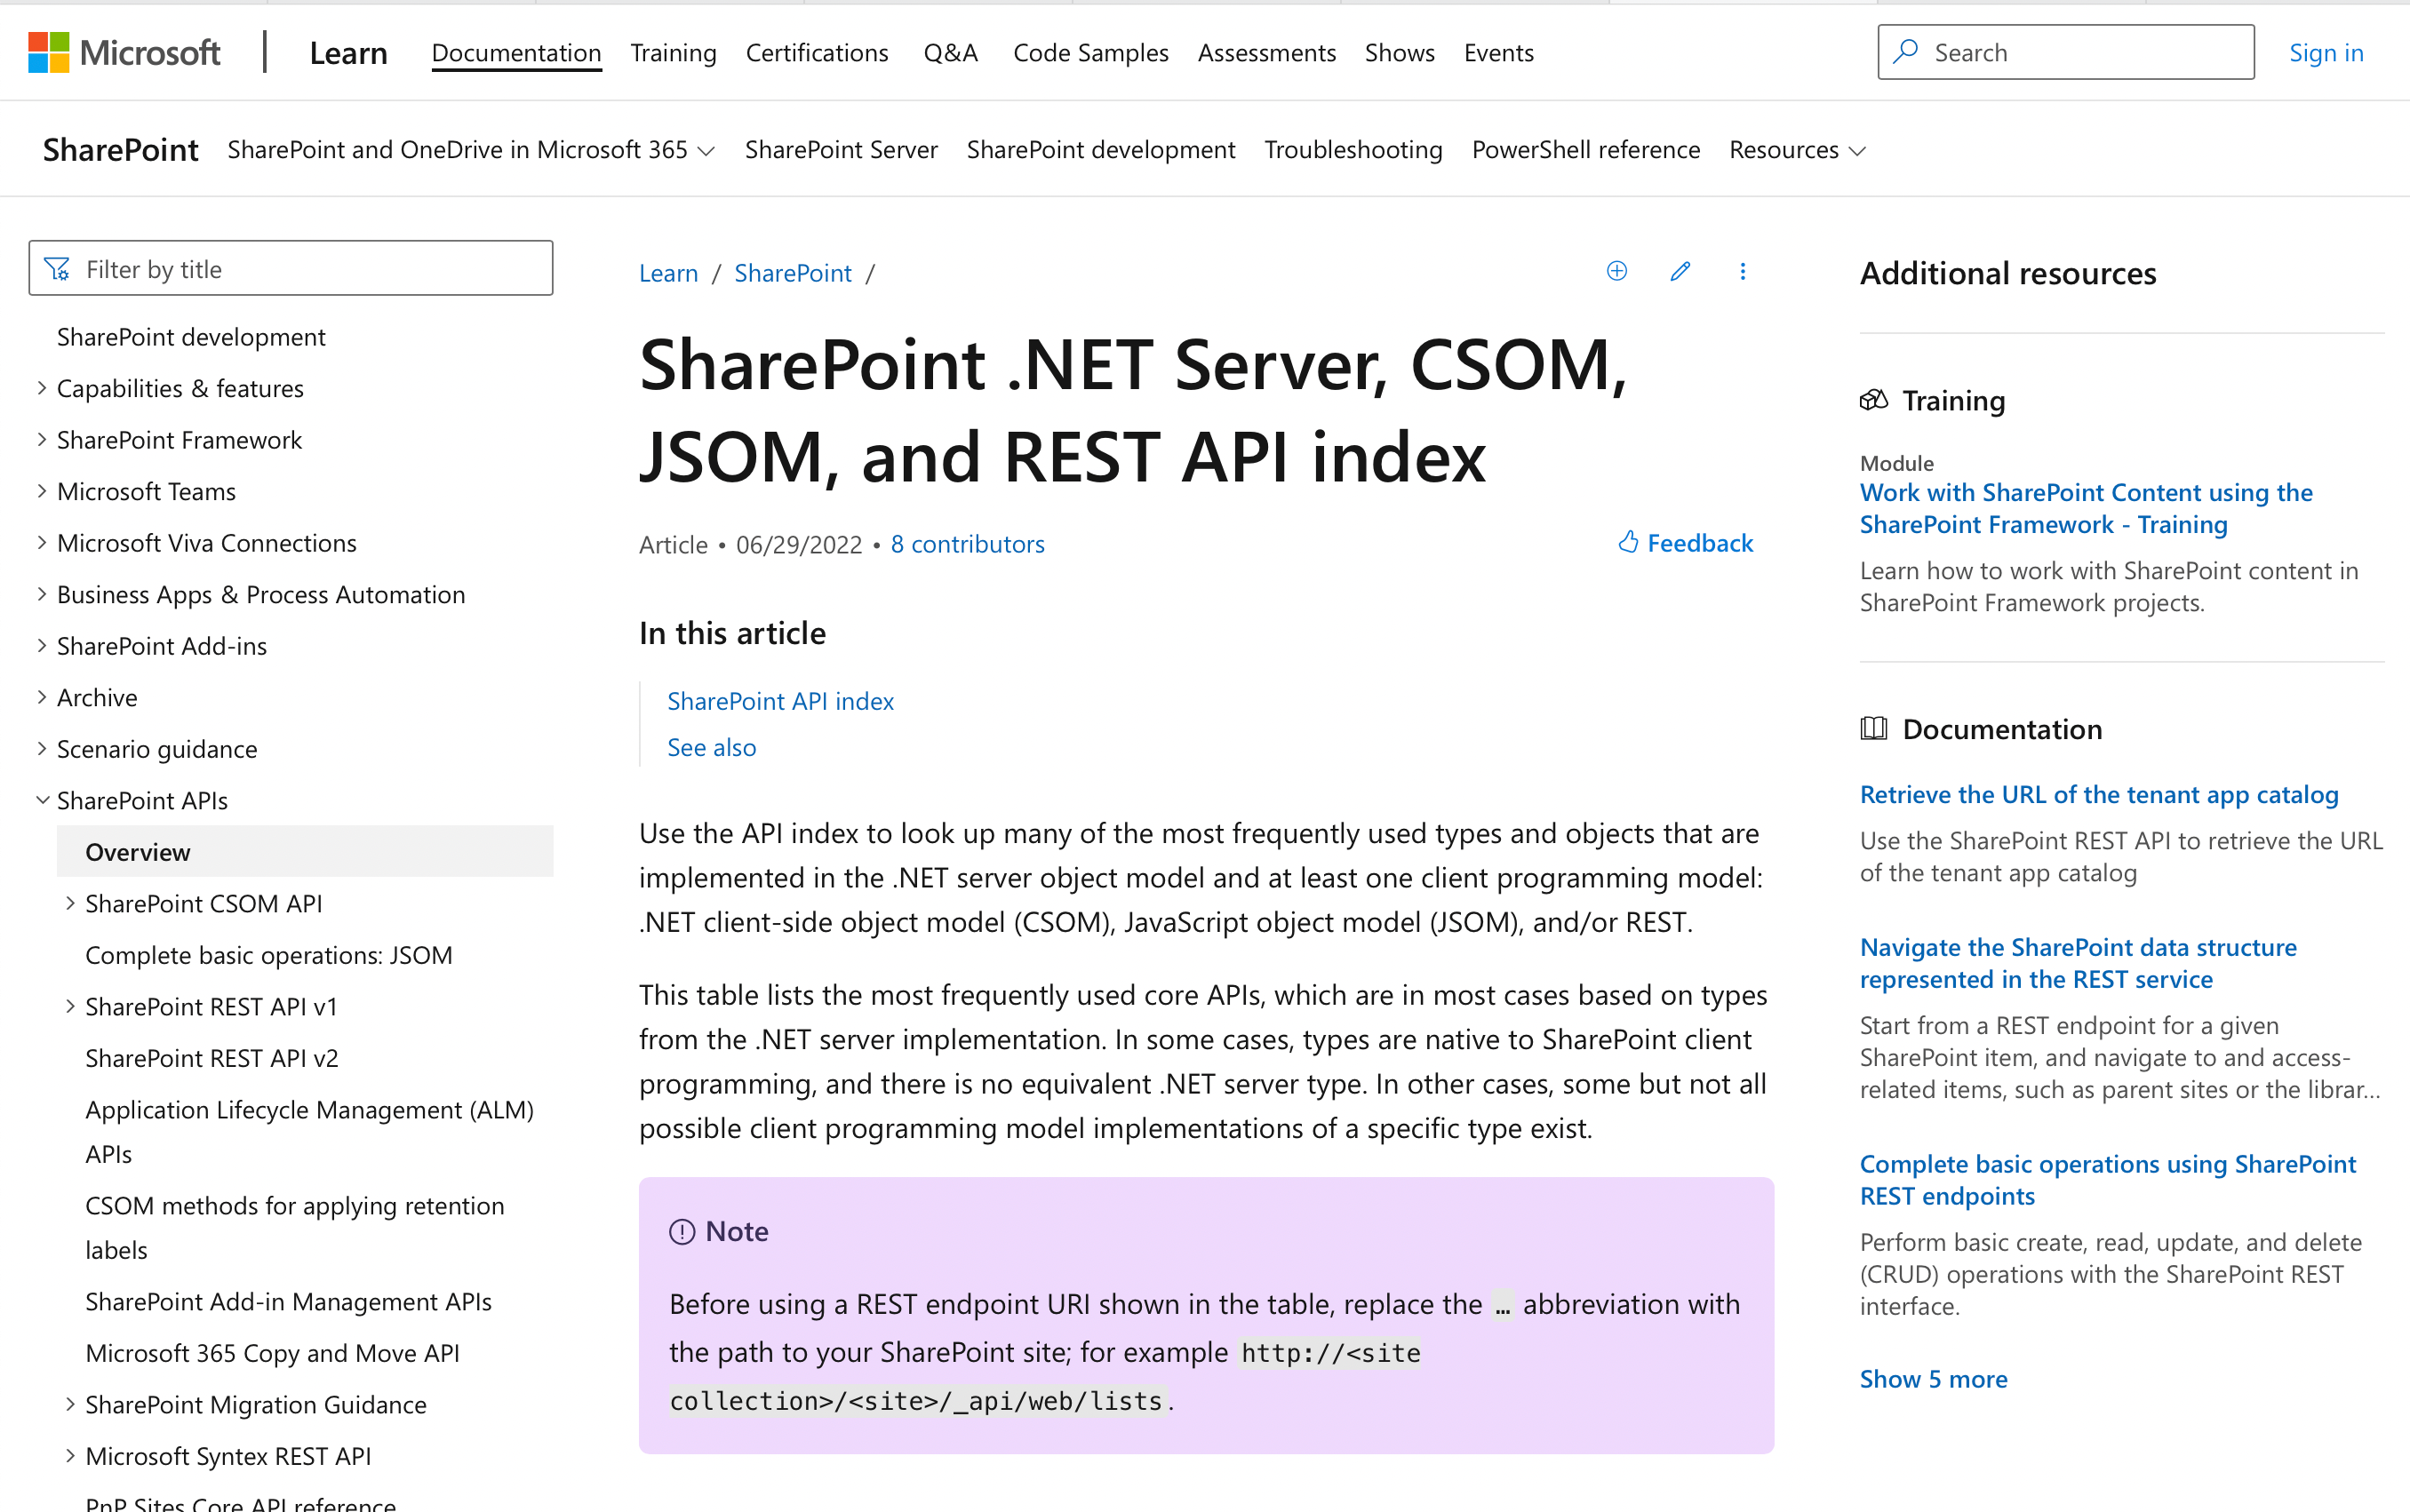
Task: Expand SharePoint Migration Guidance node
Action: click(x=70, y=1404)
